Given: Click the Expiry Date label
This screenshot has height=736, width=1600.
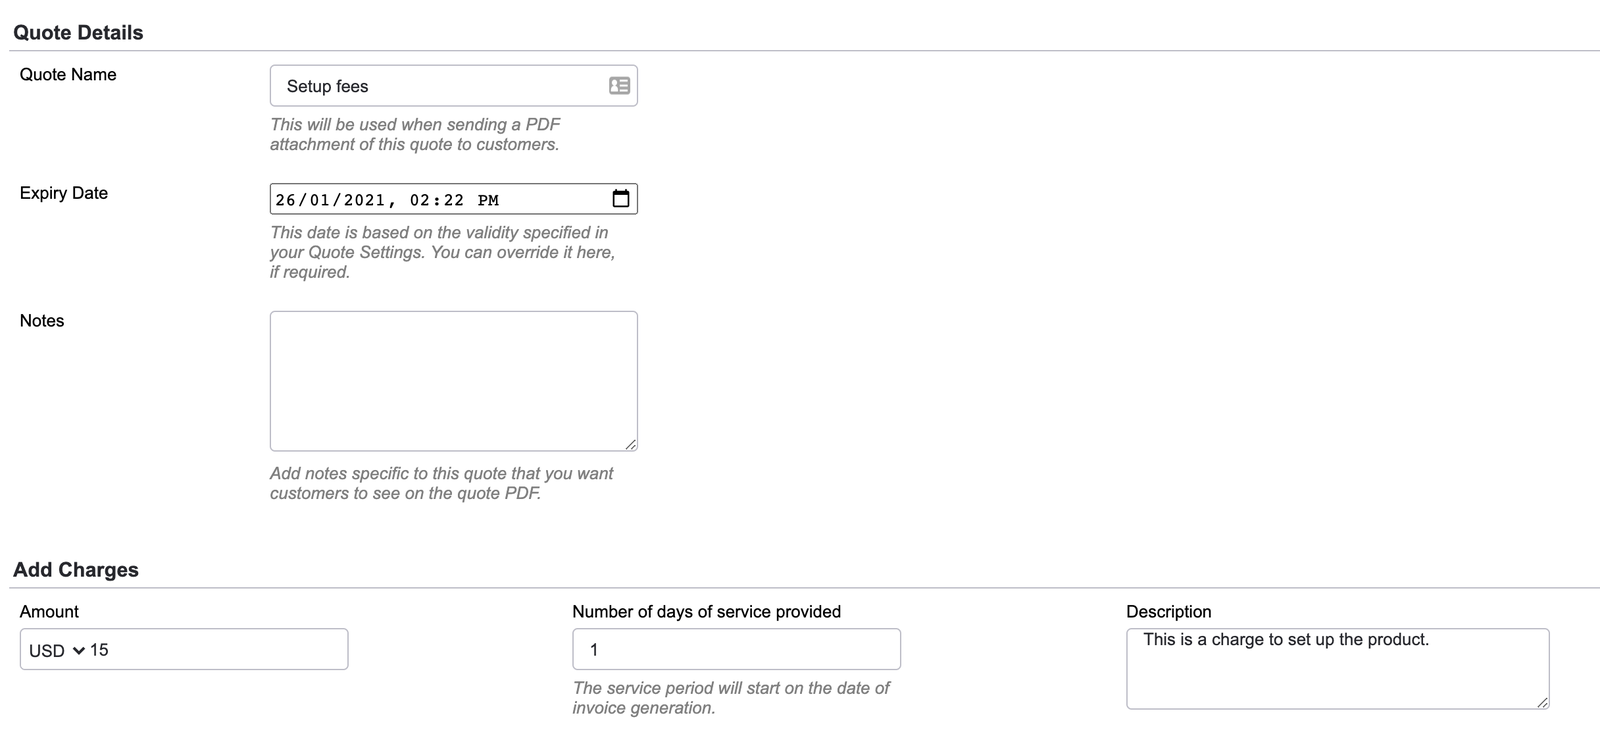Looking at the screenshot, I should click(64, 193).
